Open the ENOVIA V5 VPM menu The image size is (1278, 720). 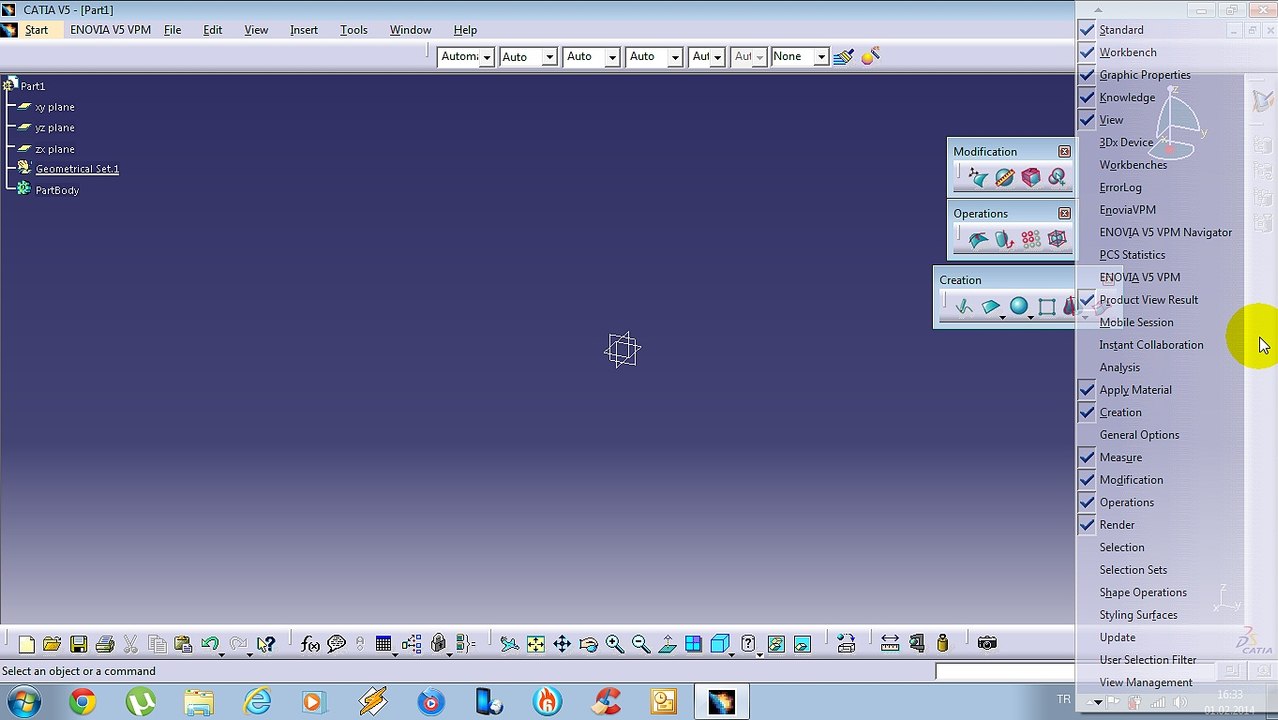pyautogui.click(x=110, y=30)
